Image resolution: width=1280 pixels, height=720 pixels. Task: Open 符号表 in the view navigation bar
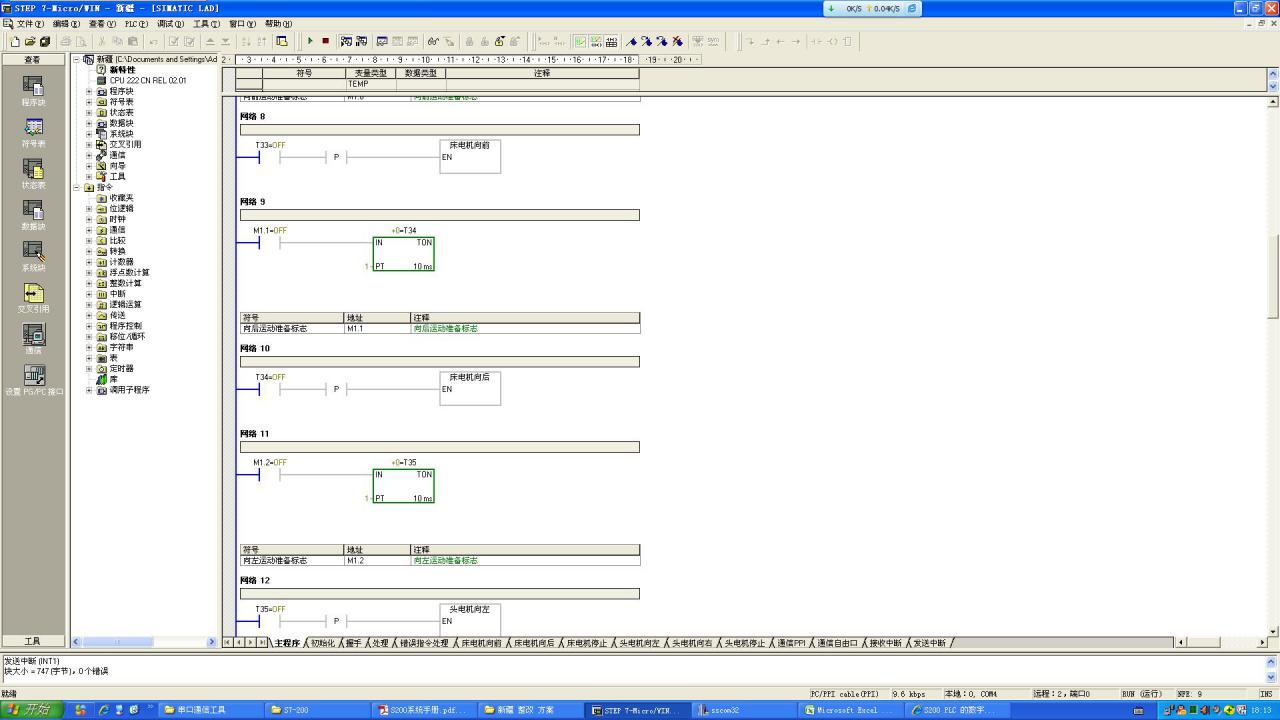click(x=33, y=132)
